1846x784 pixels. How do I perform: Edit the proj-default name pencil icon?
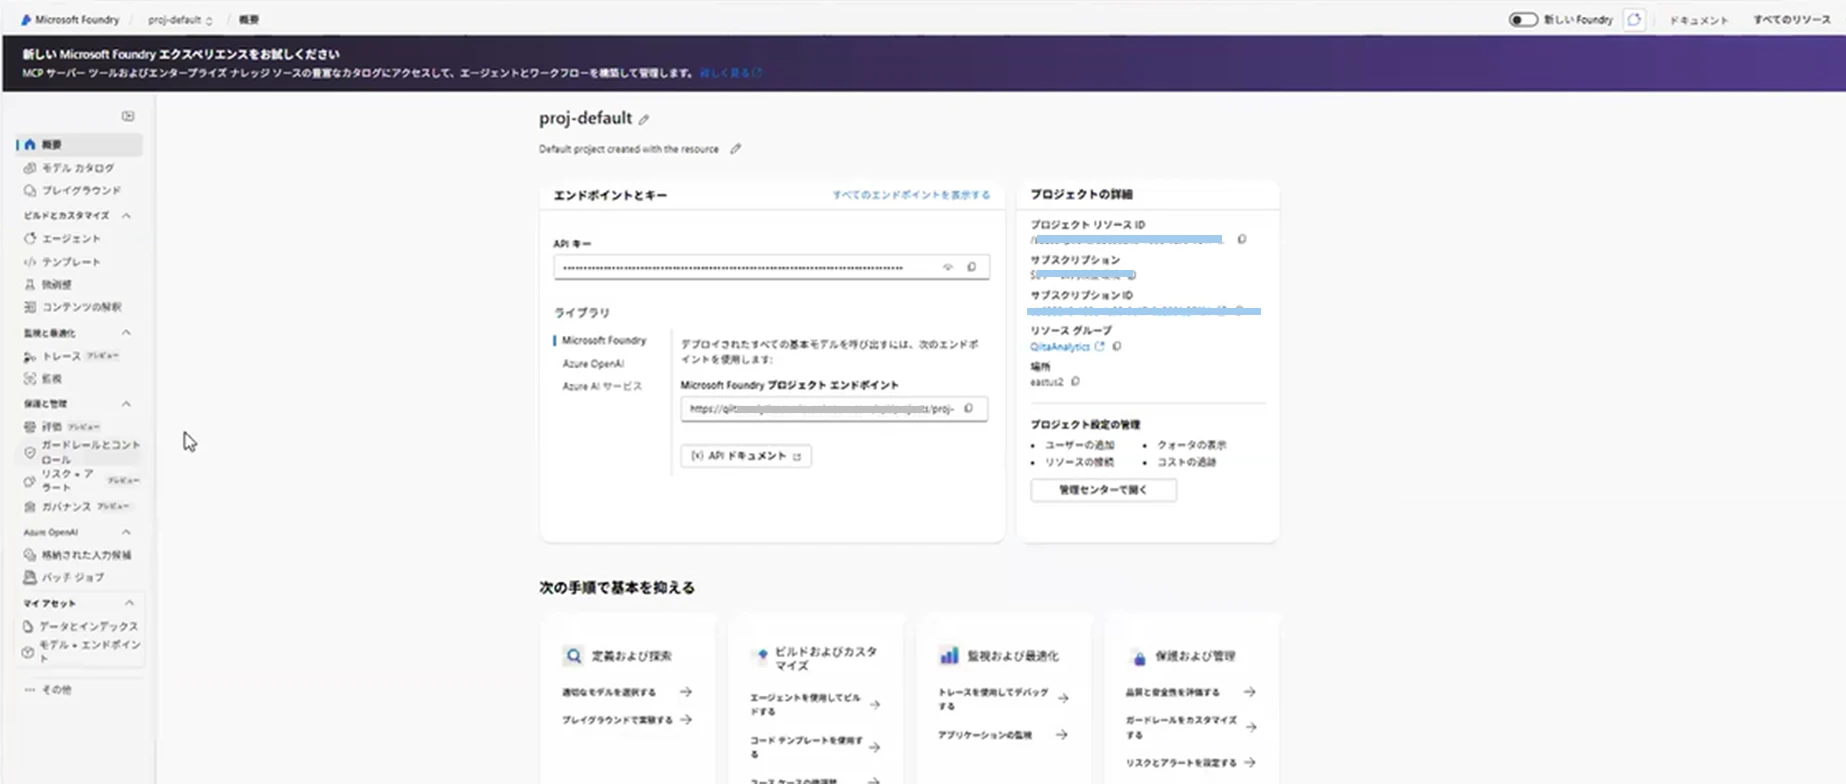coord(644,119)
